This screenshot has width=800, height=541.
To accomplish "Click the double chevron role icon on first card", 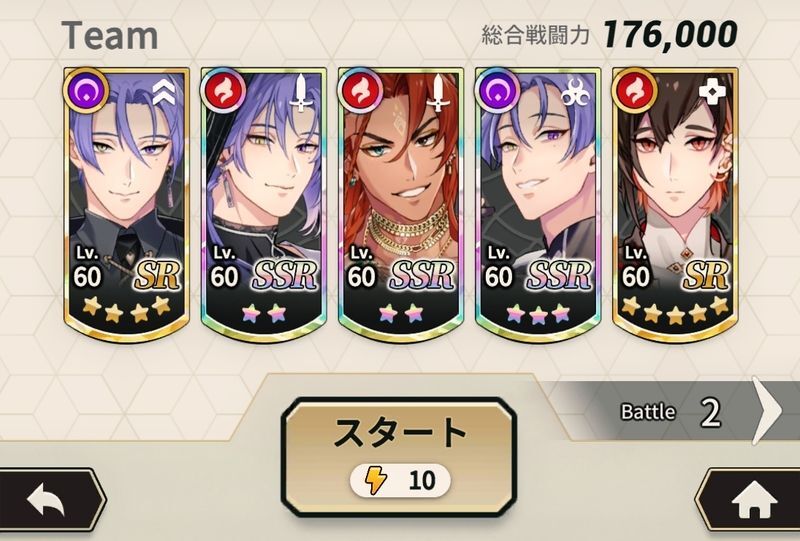I will 164,92.
